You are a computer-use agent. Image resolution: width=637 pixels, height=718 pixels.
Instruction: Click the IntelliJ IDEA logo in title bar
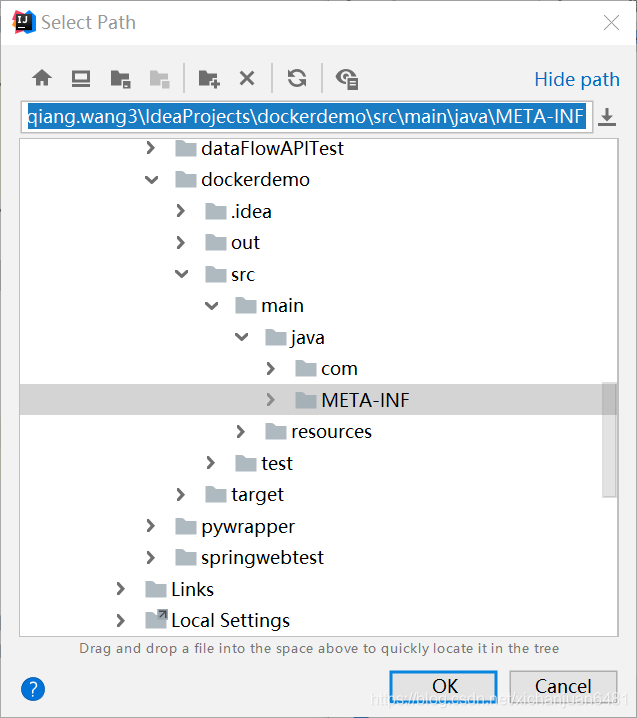pyautogui.click(x=24, y=22)
